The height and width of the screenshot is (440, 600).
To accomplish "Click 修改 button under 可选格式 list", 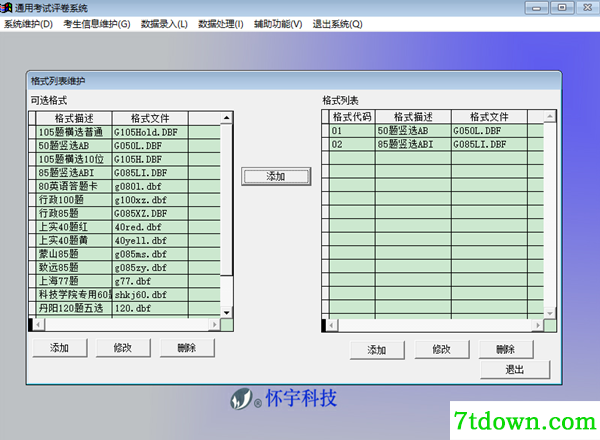I will [x=123, y=348].
